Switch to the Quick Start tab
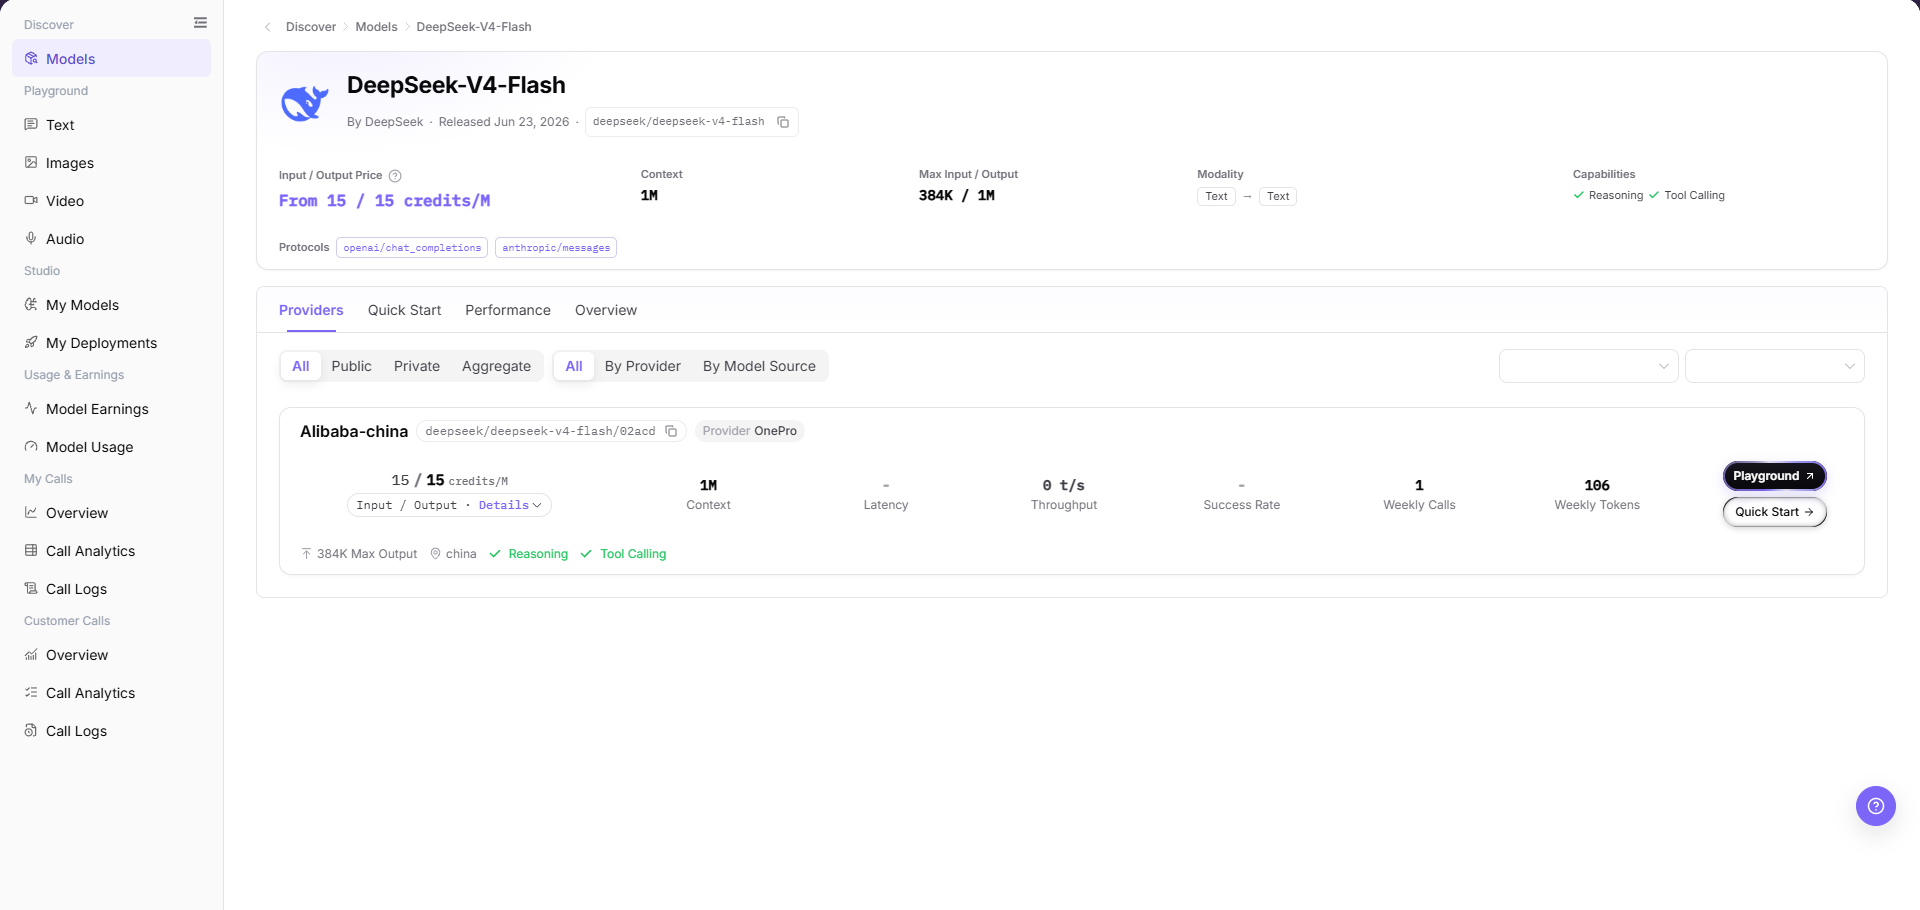Viewport: 1920px width, 910px height. click(x=404, y=310)
